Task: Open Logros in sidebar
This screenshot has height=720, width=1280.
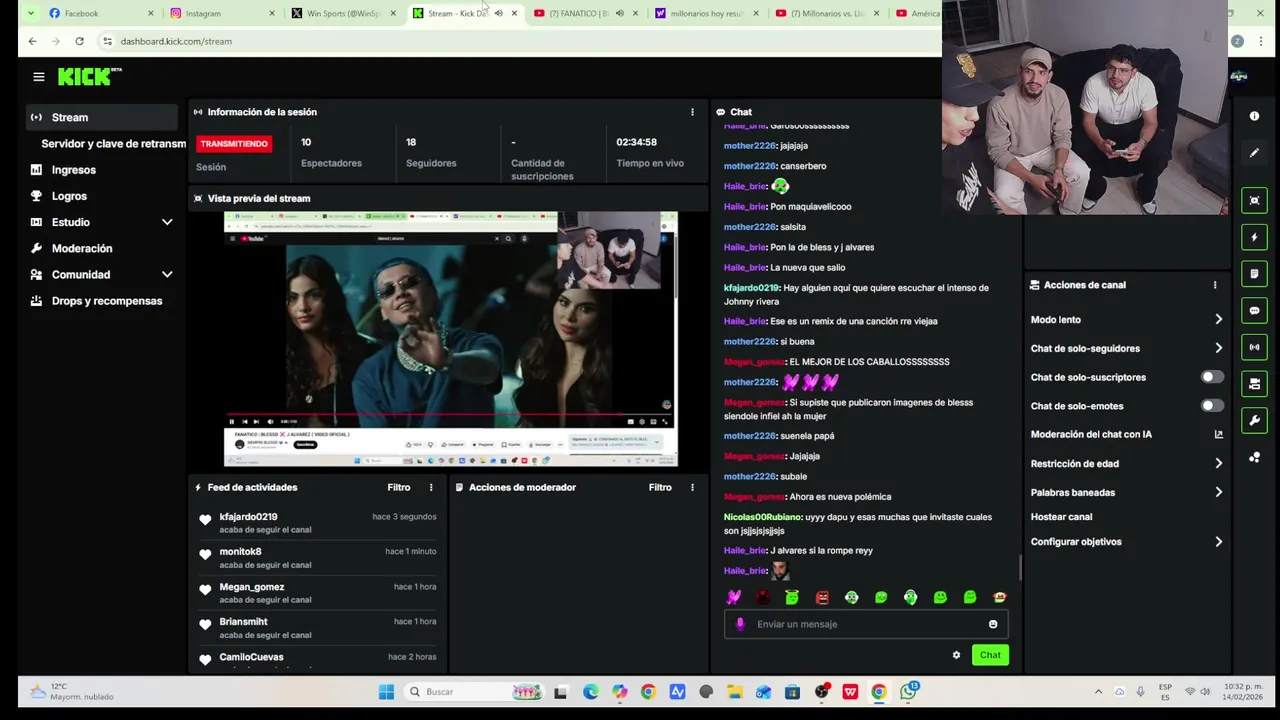Action: tap(69, 196)
